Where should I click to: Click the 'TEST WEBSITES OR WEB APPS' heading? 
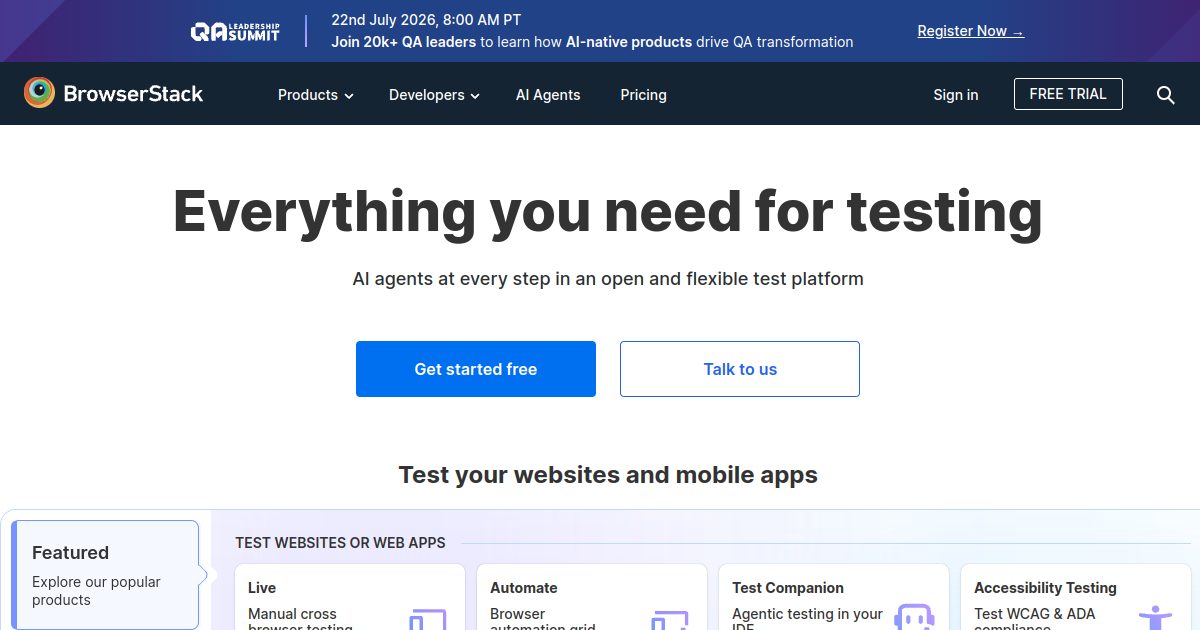pos(340,543)
